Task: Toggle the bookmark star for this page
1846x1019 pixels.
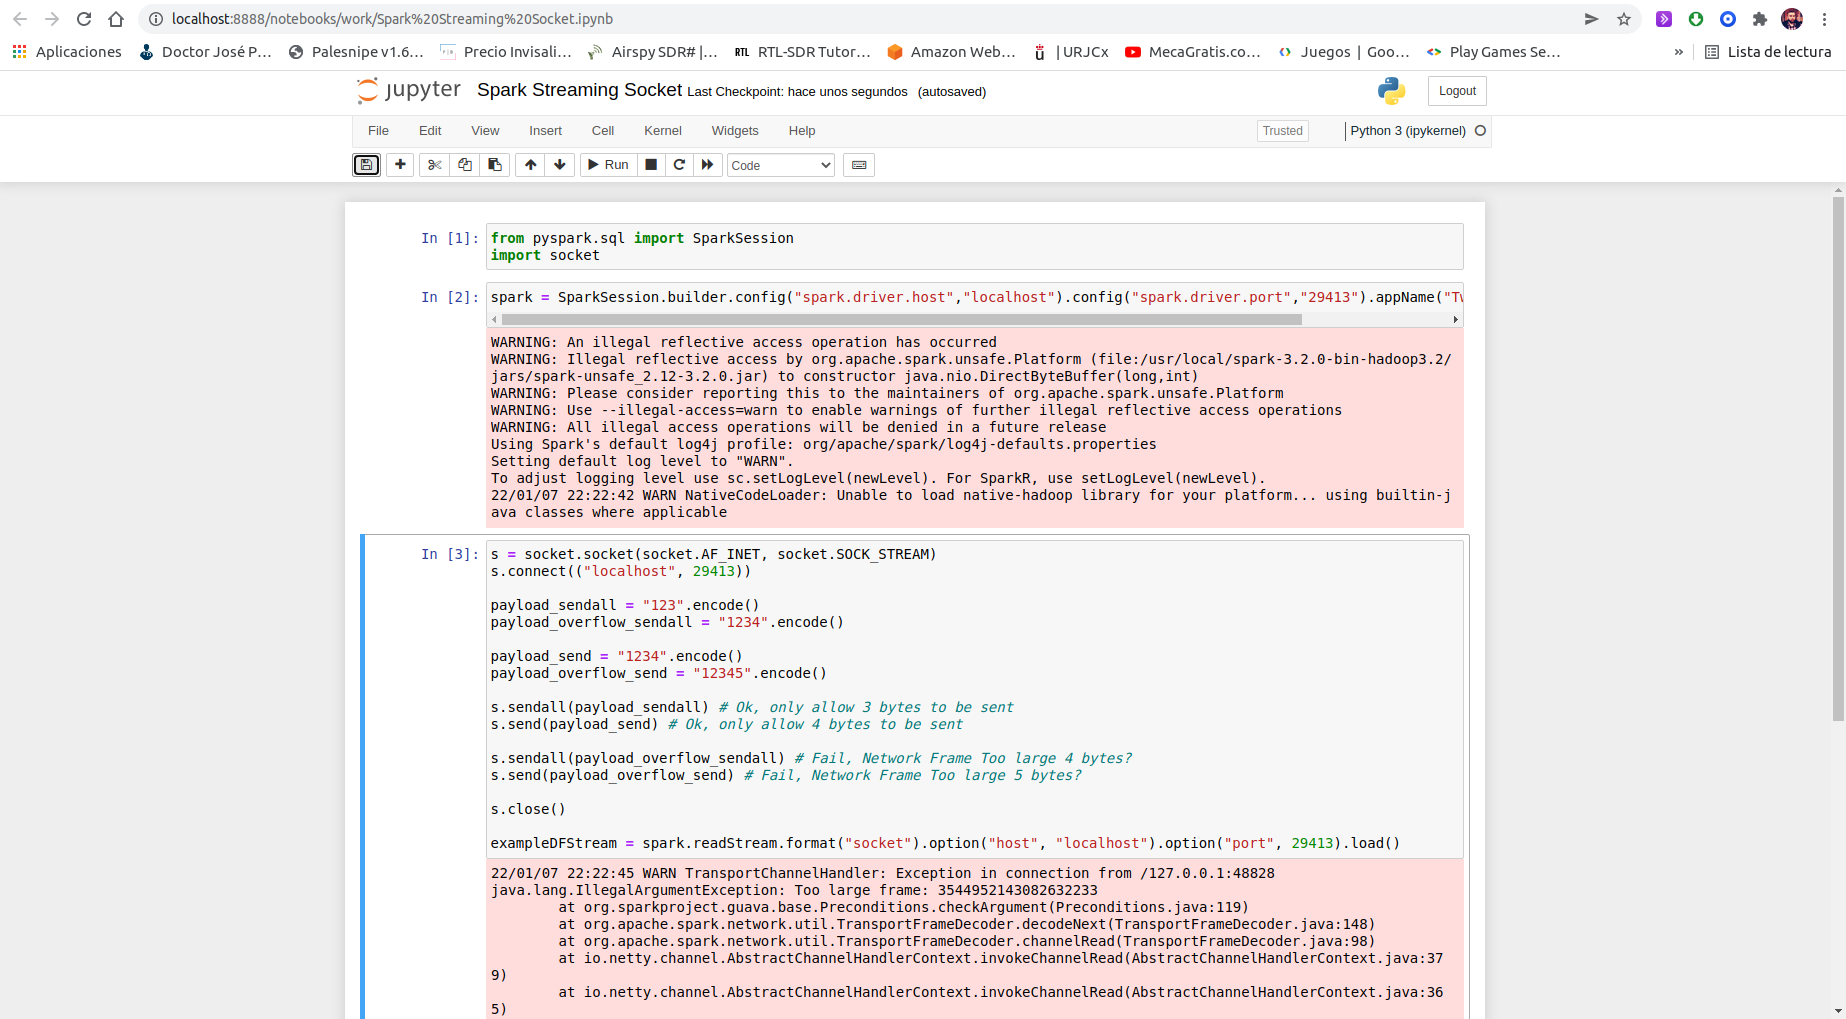Action: coord(1625,18)
